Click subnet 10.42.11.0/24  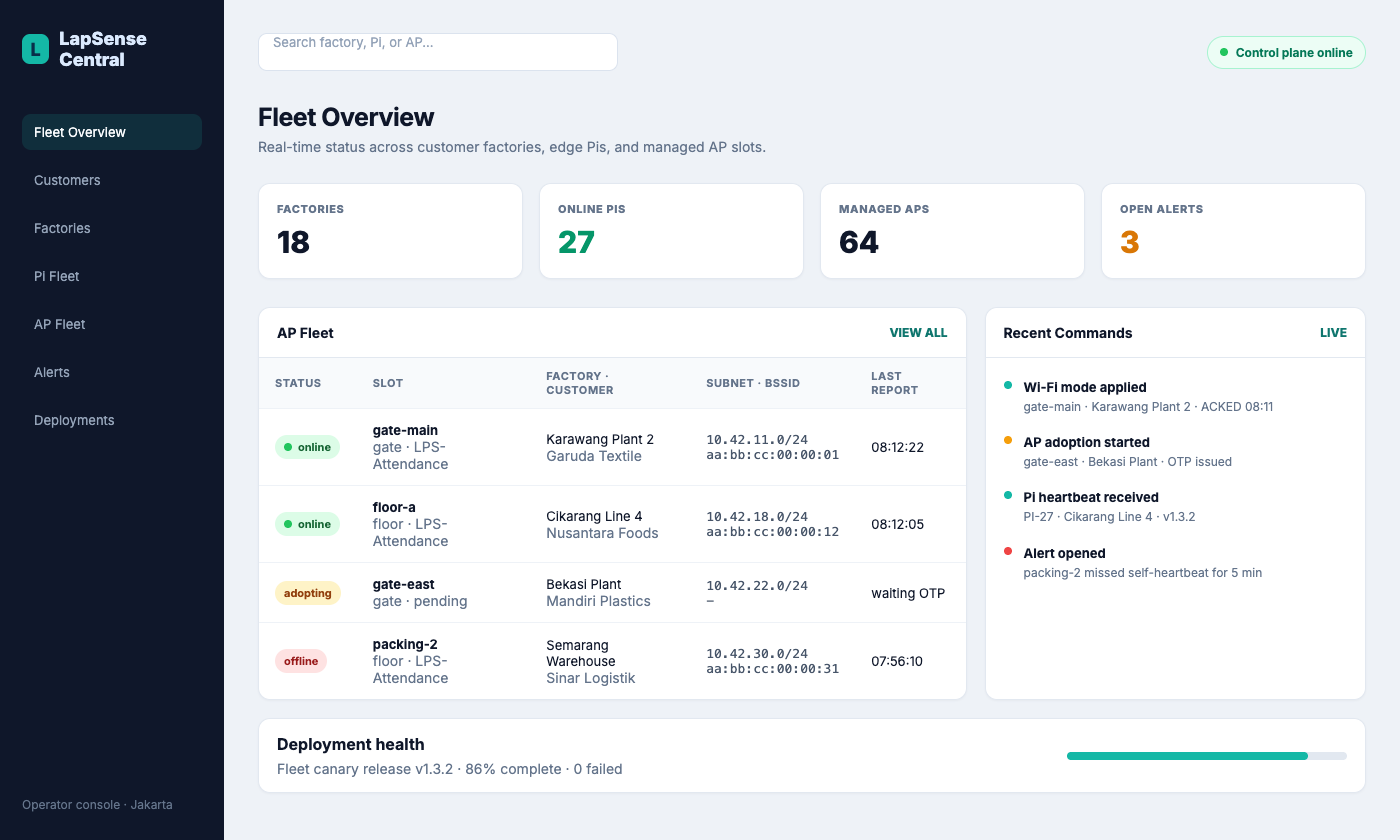[757, 439]
